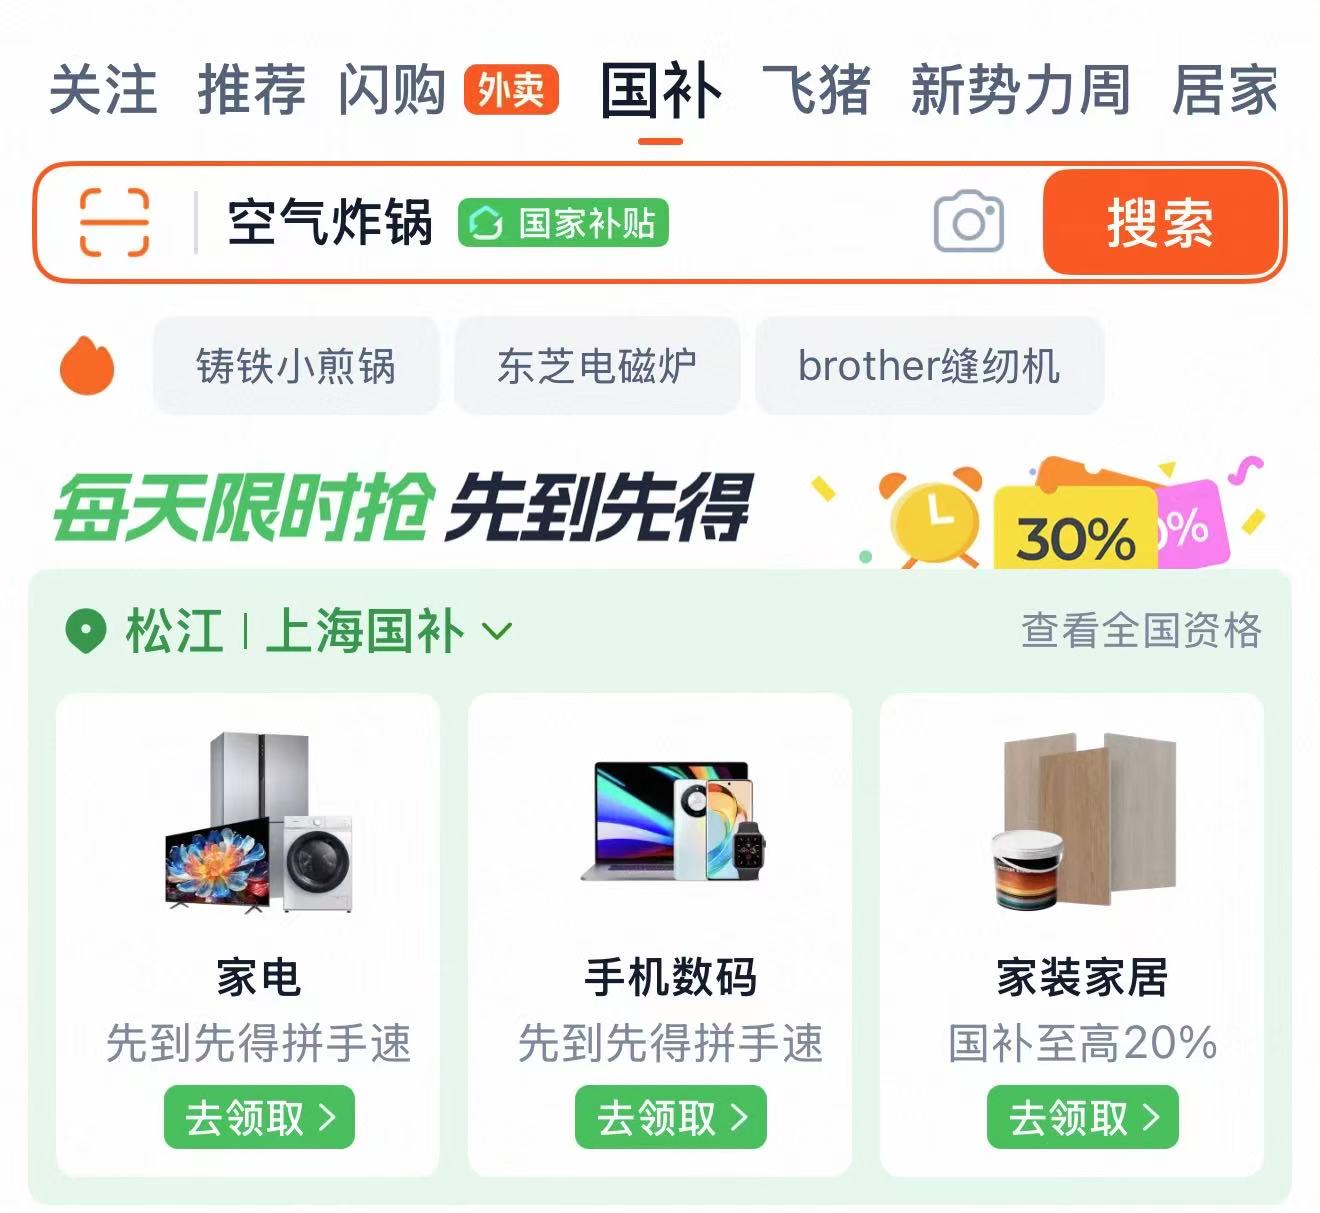This screenshot has height=1213, width=1320.
Task: Tap 去领取 under 家电
Action: 260,1117
